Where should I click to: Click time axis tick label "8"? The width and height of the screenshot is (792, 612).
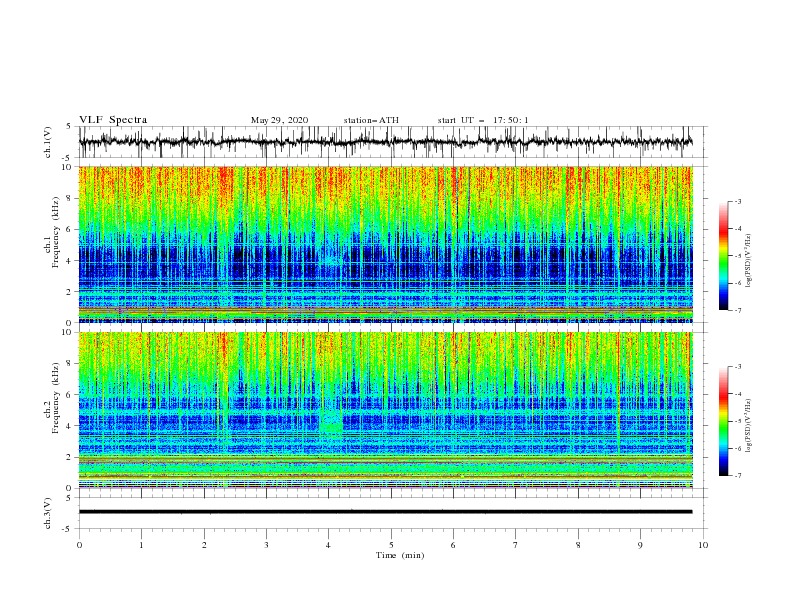[578, 545]
